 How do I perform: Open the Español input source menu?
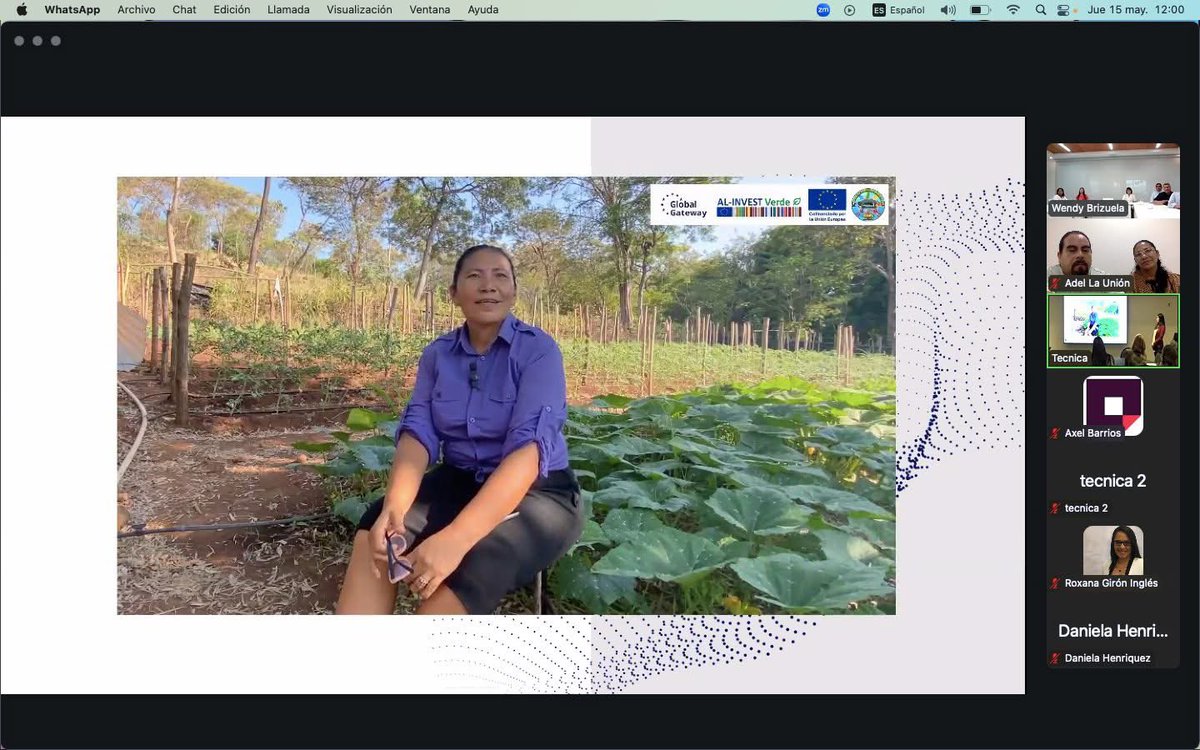(898, 10)
